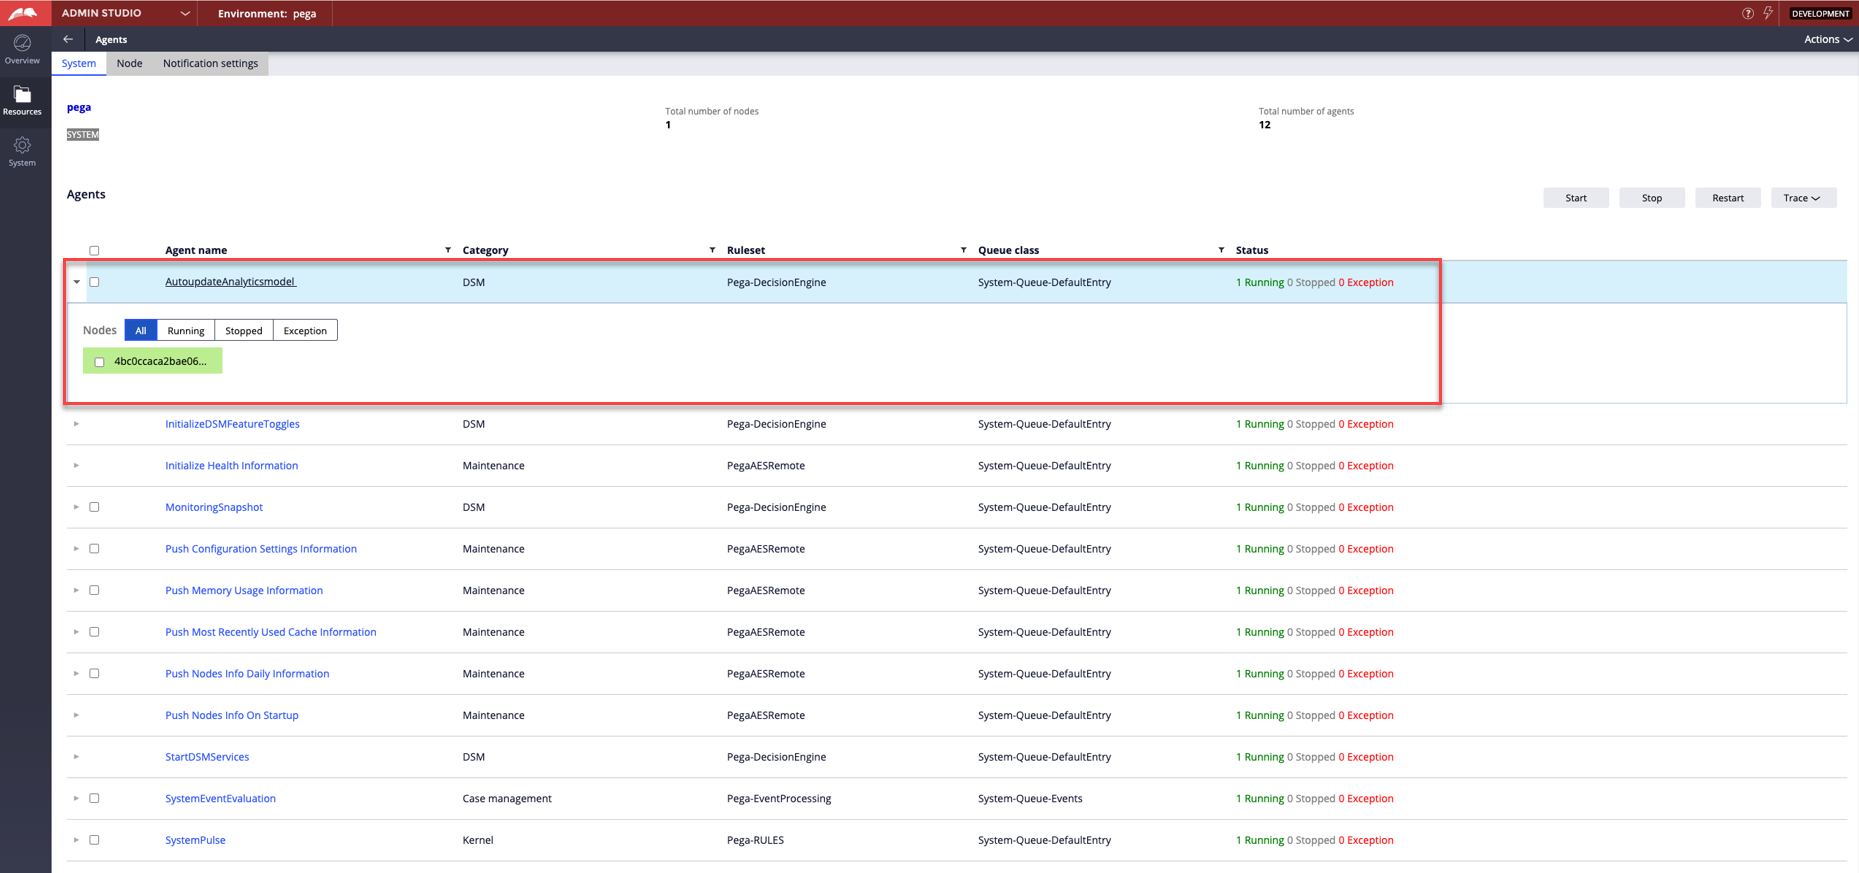This screenshot has height=873, width=1859.
Task: Select the green node 4bc0ccaca2bae06 tile
Action: click(153, 361)
